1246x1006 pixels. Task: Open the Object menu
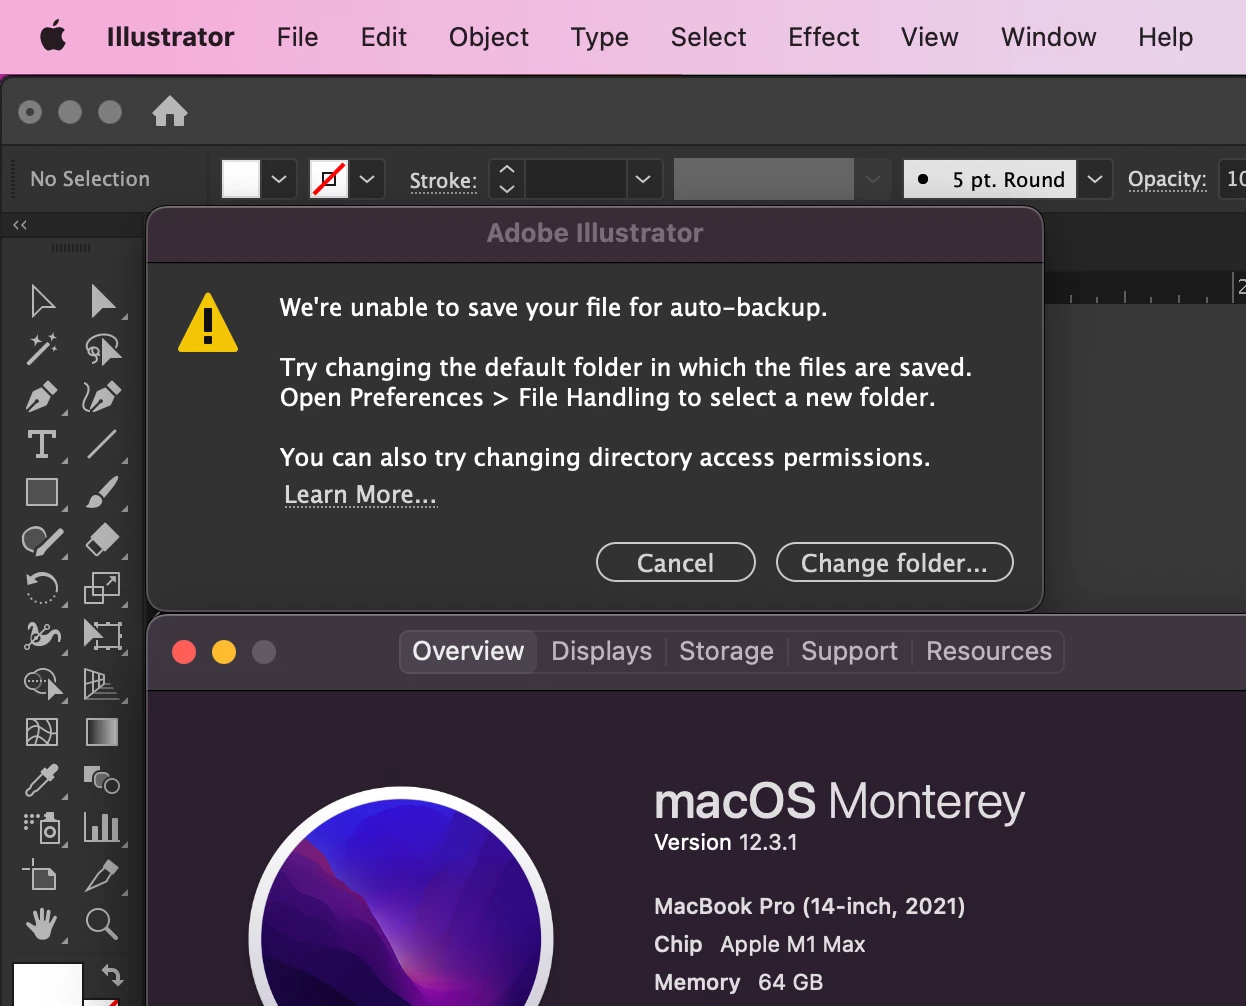tap(489, 37)
